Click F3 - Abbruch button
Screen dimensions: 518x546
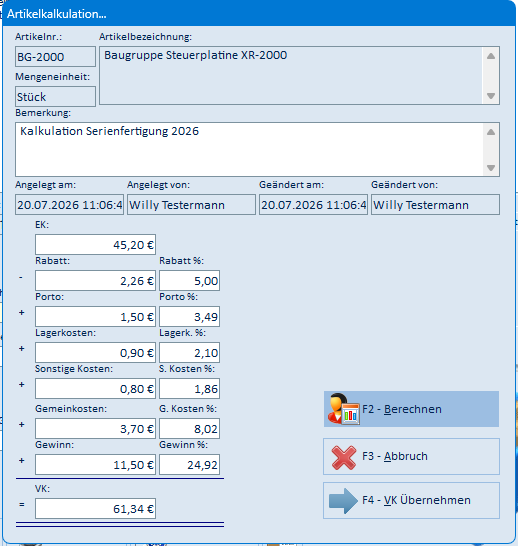coord(411,457)
